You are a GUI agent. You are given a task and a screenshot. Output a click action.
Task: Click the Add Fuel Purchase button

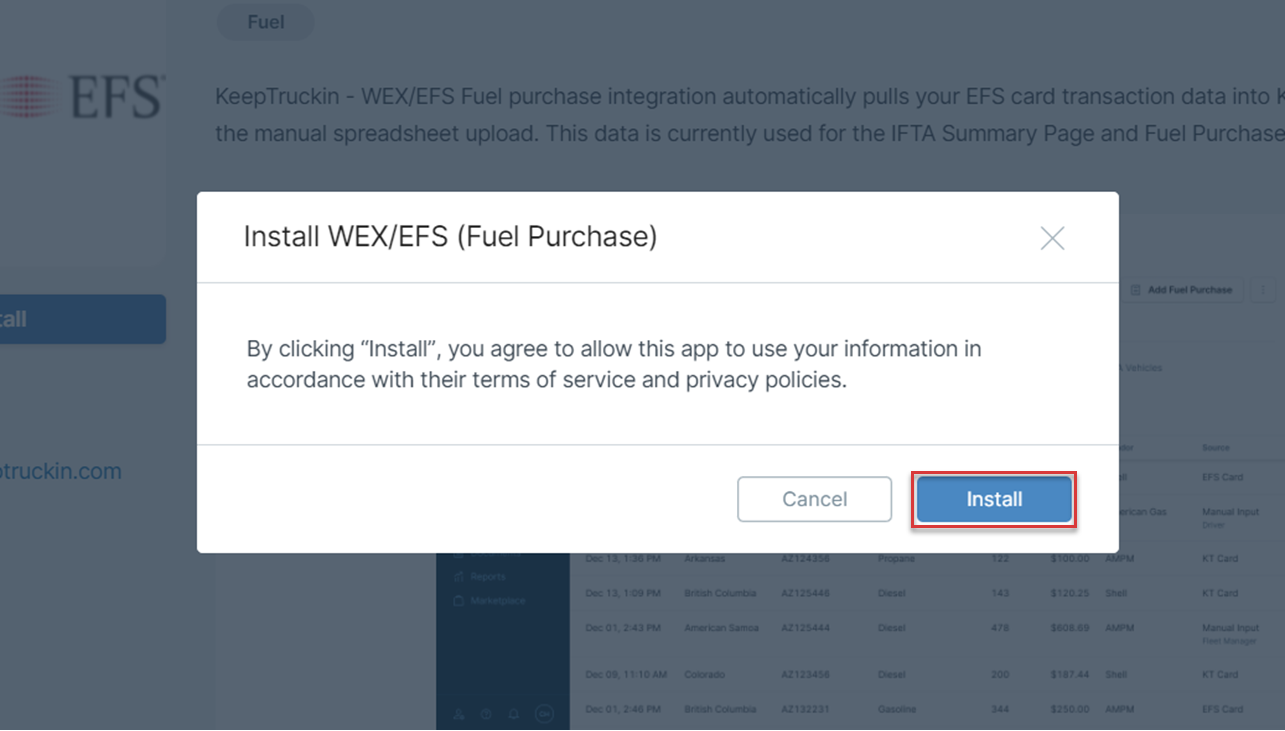coord(1182,290)
